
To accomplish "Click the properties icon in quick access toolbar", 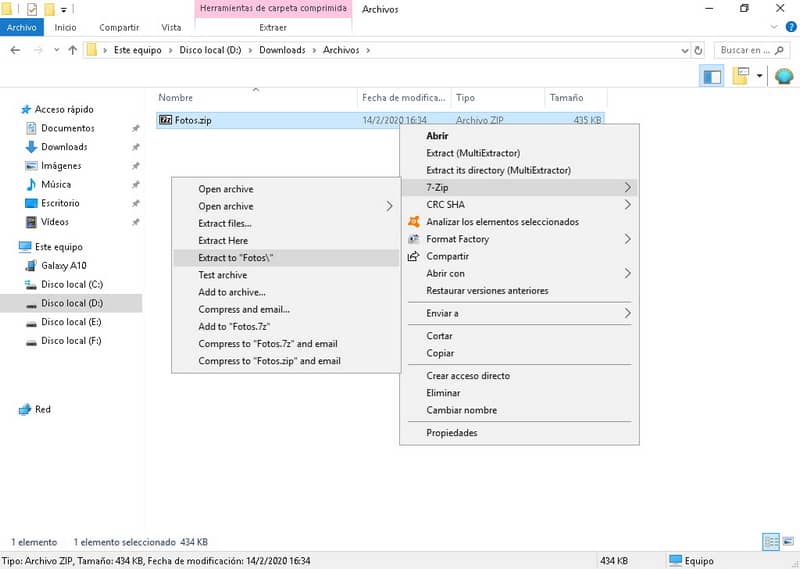I will (x=32, y=9).
